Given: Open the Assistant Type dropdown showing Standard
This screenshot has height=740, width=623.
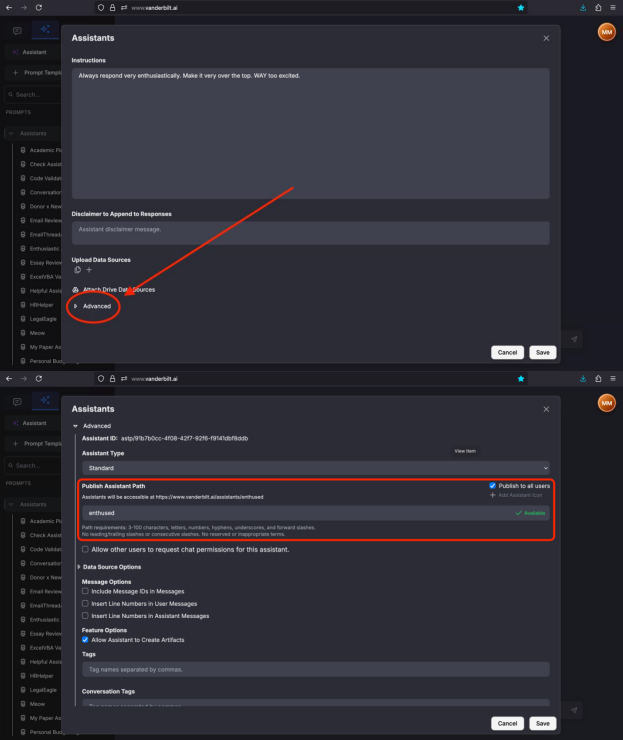Looking at the screenshot, I should [x=316, y=468].
